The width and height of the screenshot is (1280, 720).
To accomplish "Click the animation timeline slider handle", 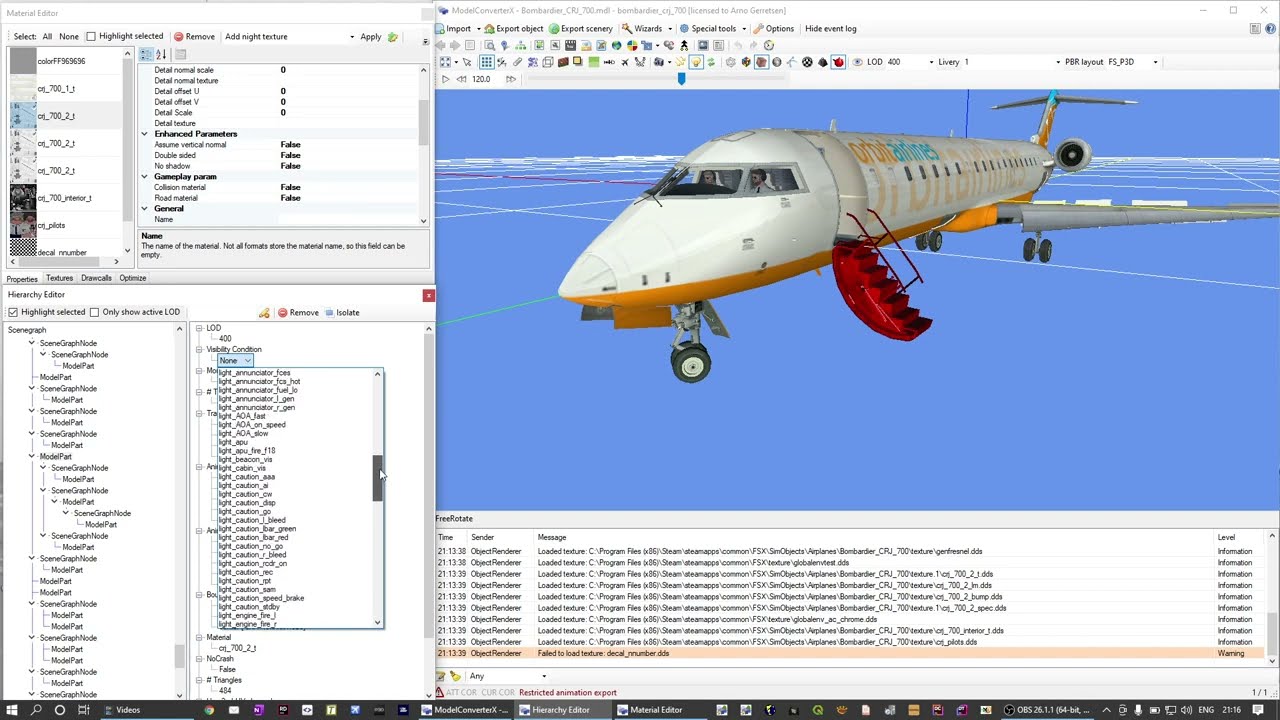I will 682,79.
